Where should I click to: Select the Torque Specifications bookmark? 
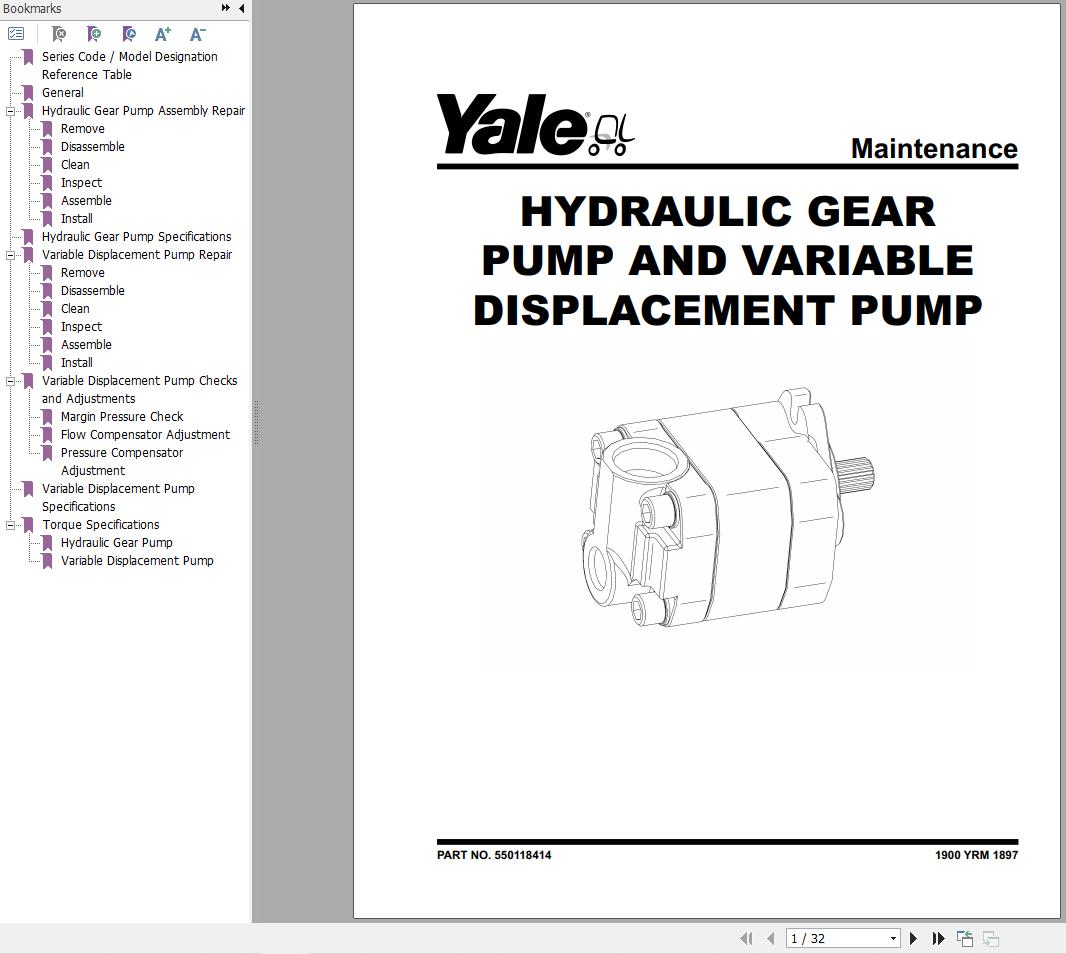[x=101, y=525]
